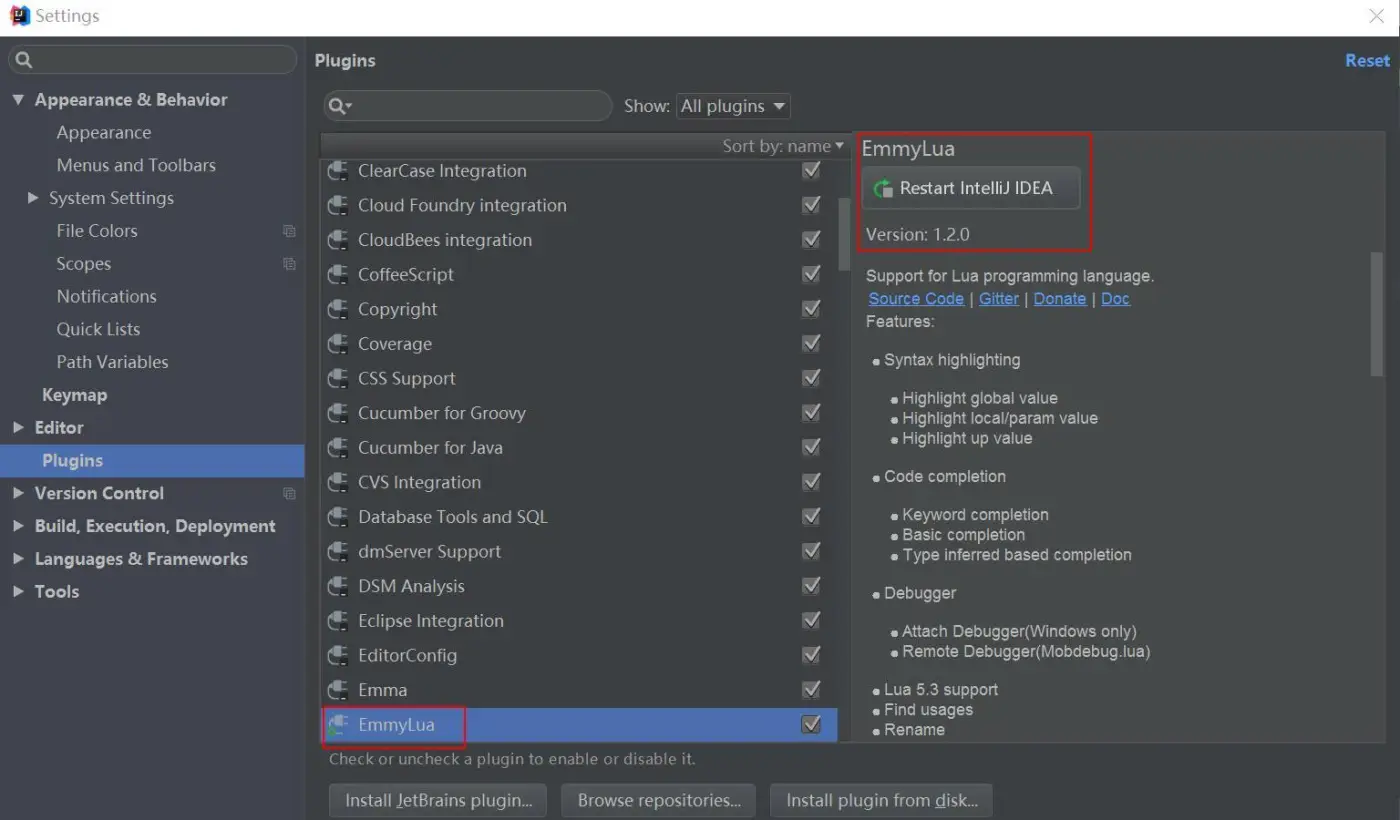Click Install plugin from disk button
The height and width of the screenshot is (820, 1400).
(x=881, y=800)
